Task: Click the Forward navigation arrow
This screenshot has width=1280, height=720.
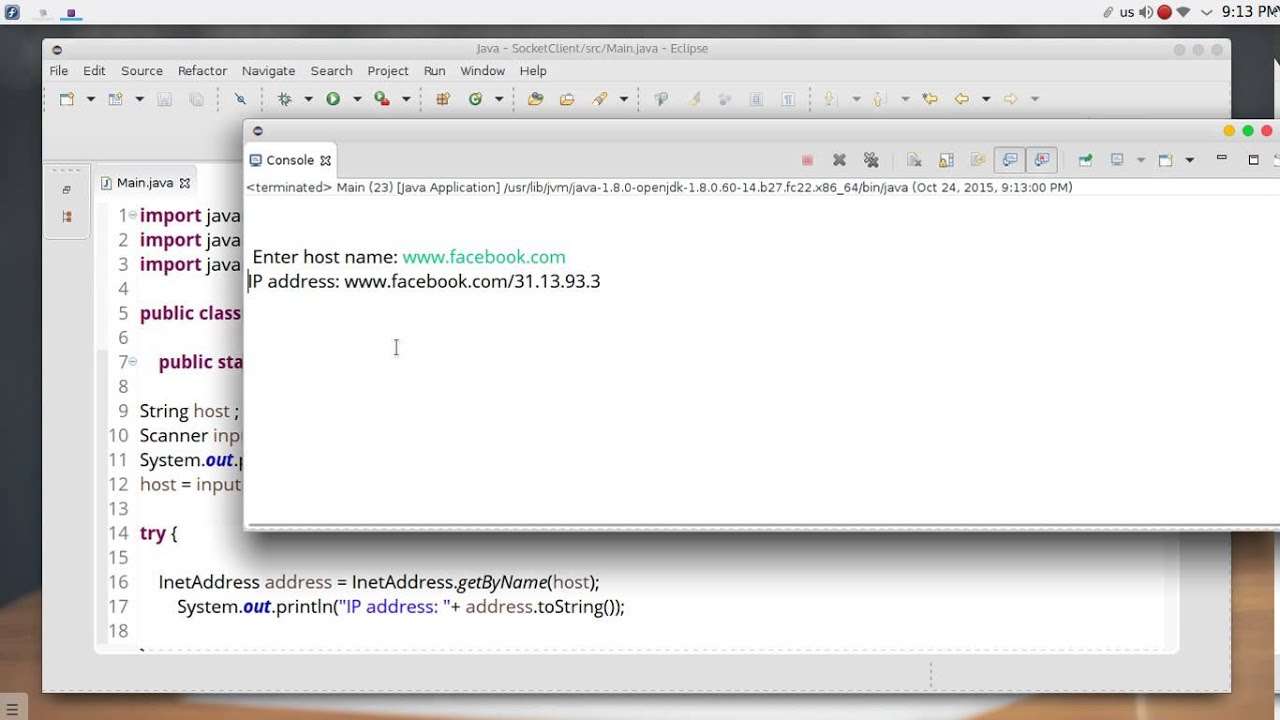Action: coord(1010,99)
